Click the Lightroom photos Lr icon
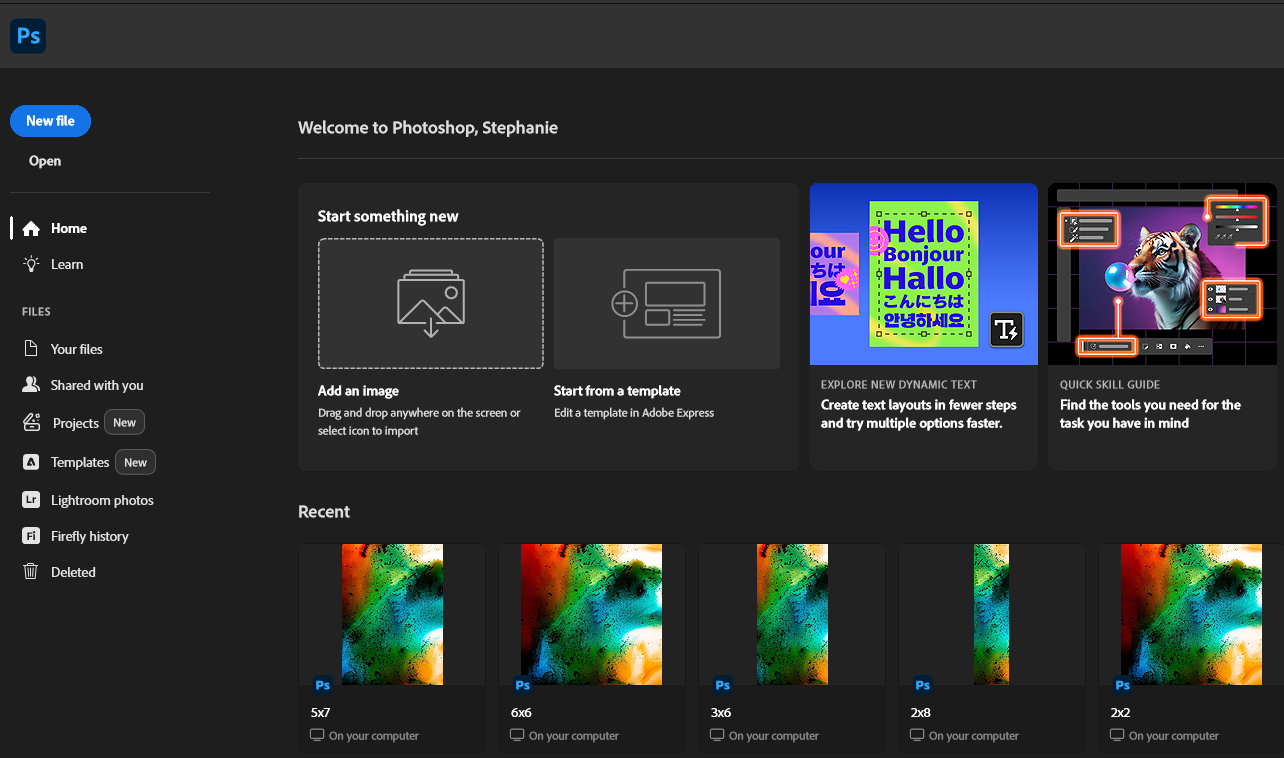The width and height of the screenshot is (1284, 758). pyautogui.click(x=31, y=500)
